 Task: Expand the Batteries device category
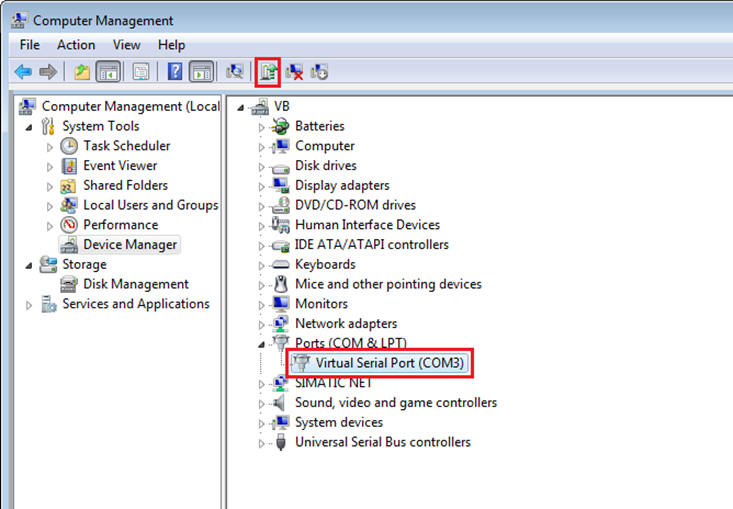click(x=261, y=127)
